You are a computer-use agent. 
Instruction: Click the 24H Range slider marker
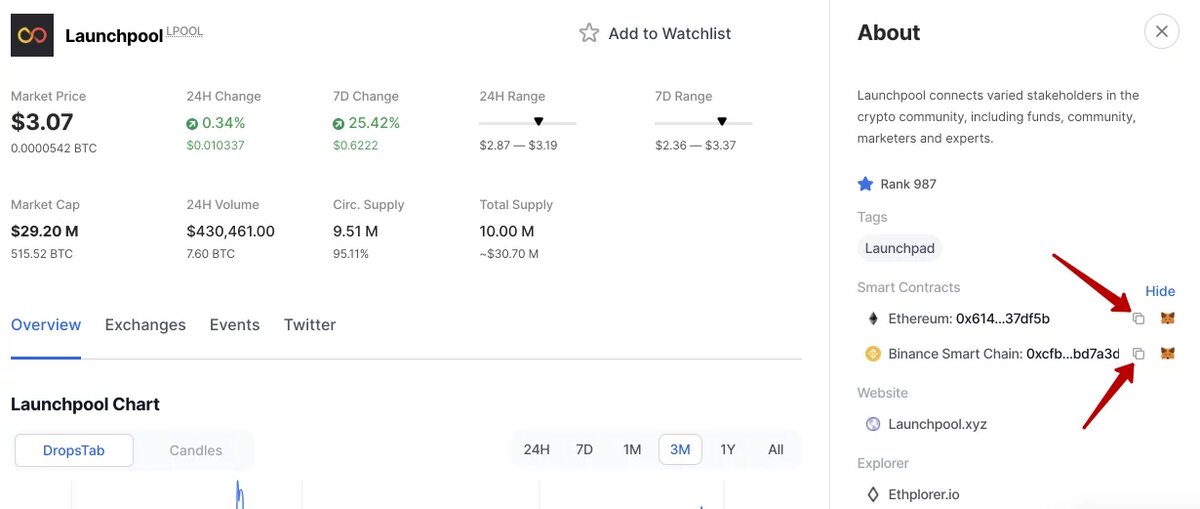pos(538,121)
